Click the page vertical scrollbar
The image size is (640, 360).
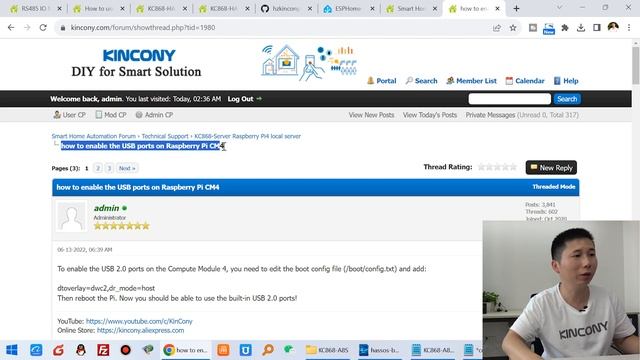tap(636, 65)
